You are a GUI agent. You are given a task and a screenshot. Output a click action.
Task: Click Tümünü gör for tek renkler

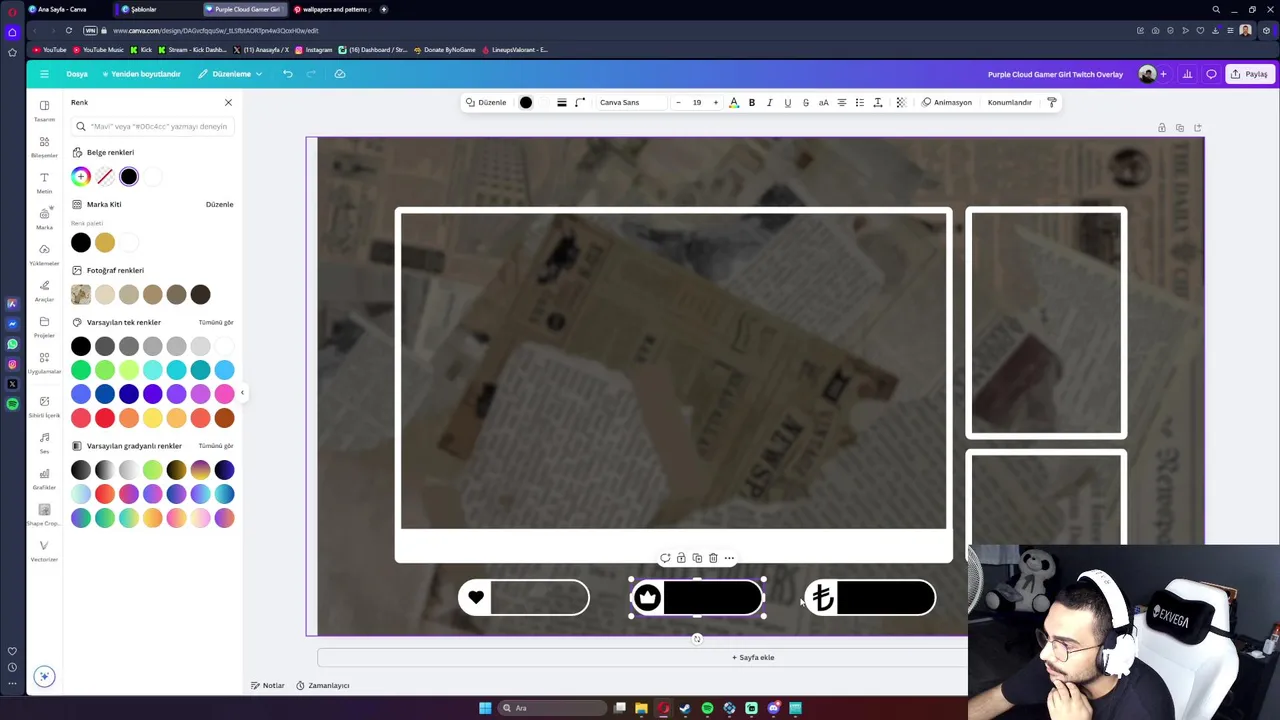pos(216,322)
